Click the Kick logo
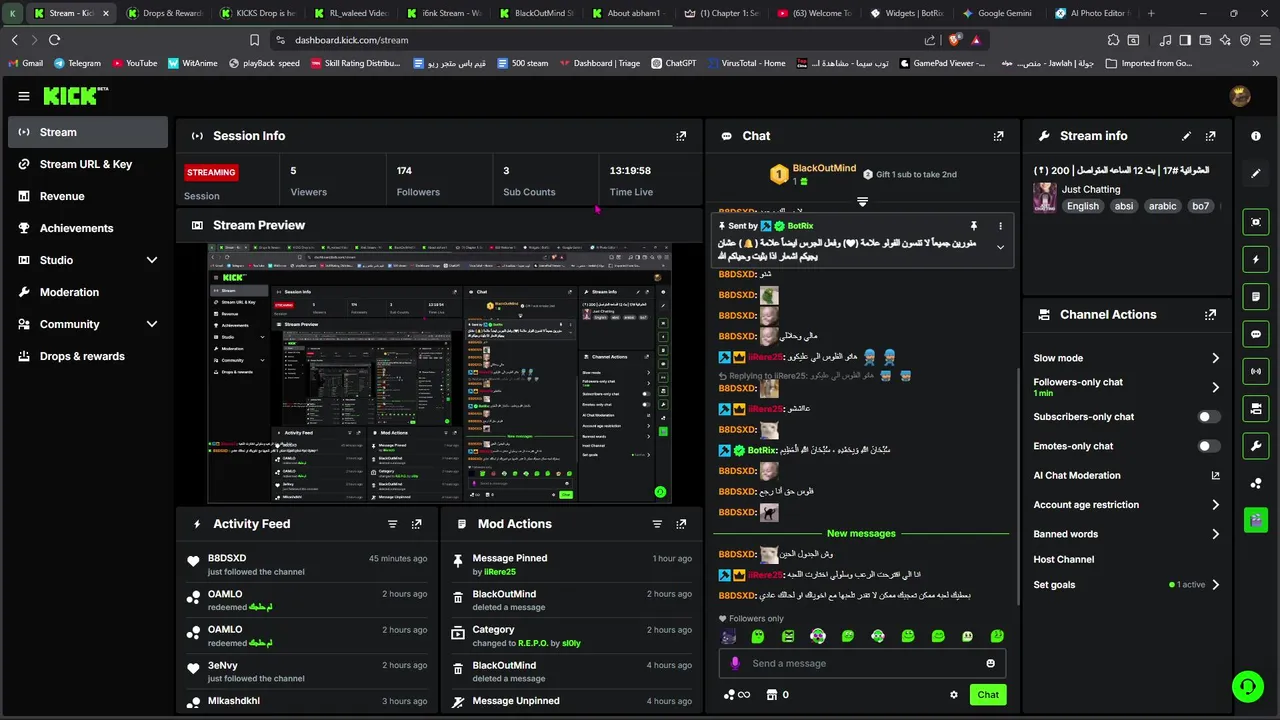 (76, 96)
